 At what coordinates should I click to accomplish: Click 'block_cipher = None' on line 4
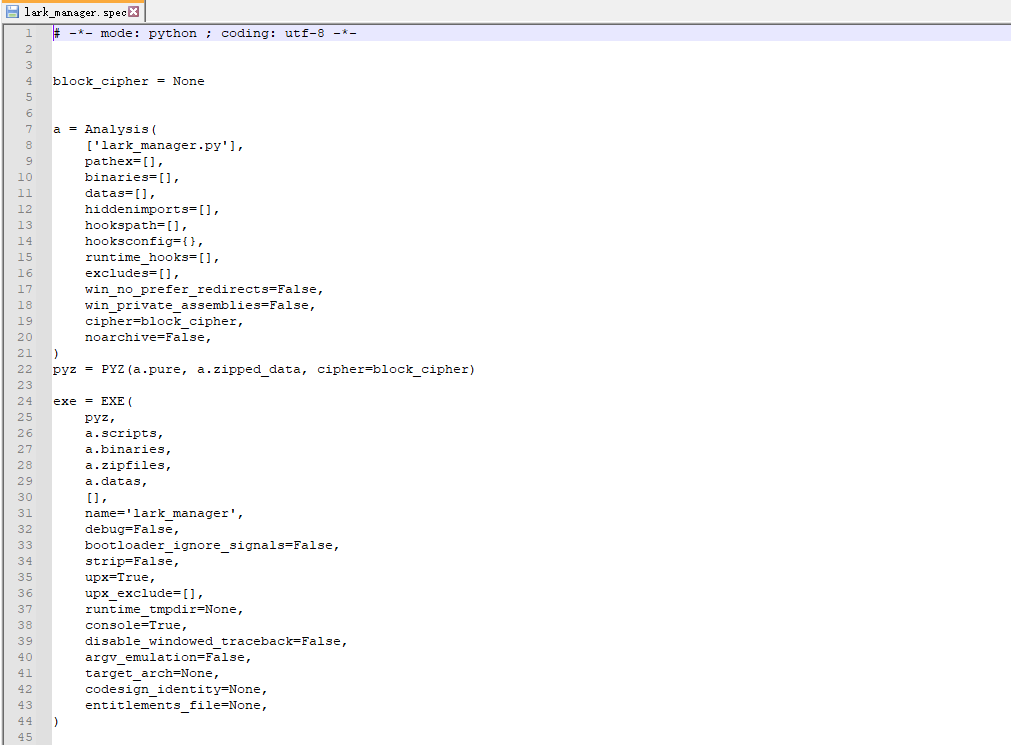pyautogui.click(x=128, y=81)
